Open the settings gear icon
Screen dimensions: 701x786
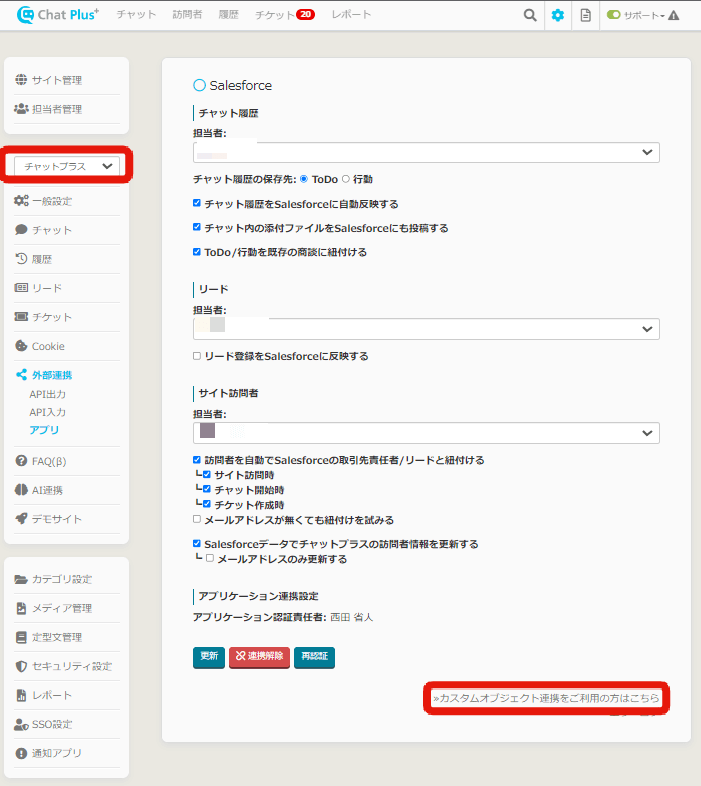[x=558, y=15]
